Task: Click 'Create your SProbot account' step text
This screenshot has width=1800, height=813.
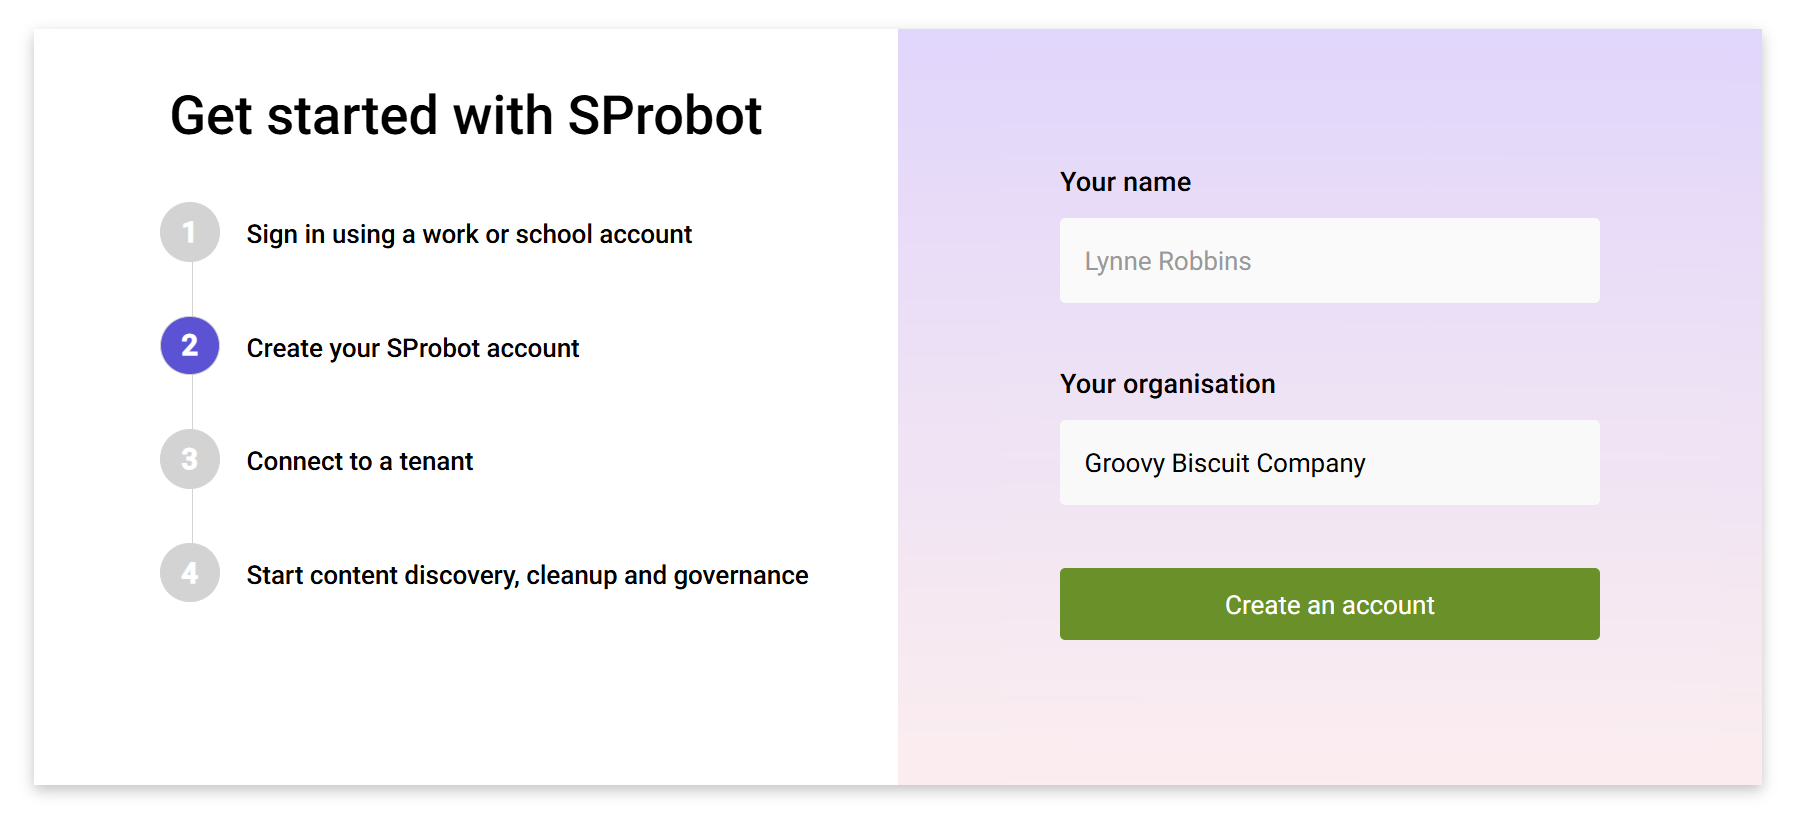Action: click(x=413, y=348)
